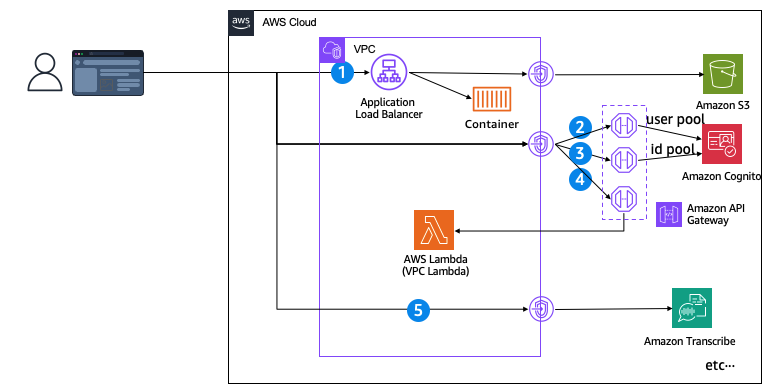
Task: Select the "Amazon Cognito" label
Action: 721,176
